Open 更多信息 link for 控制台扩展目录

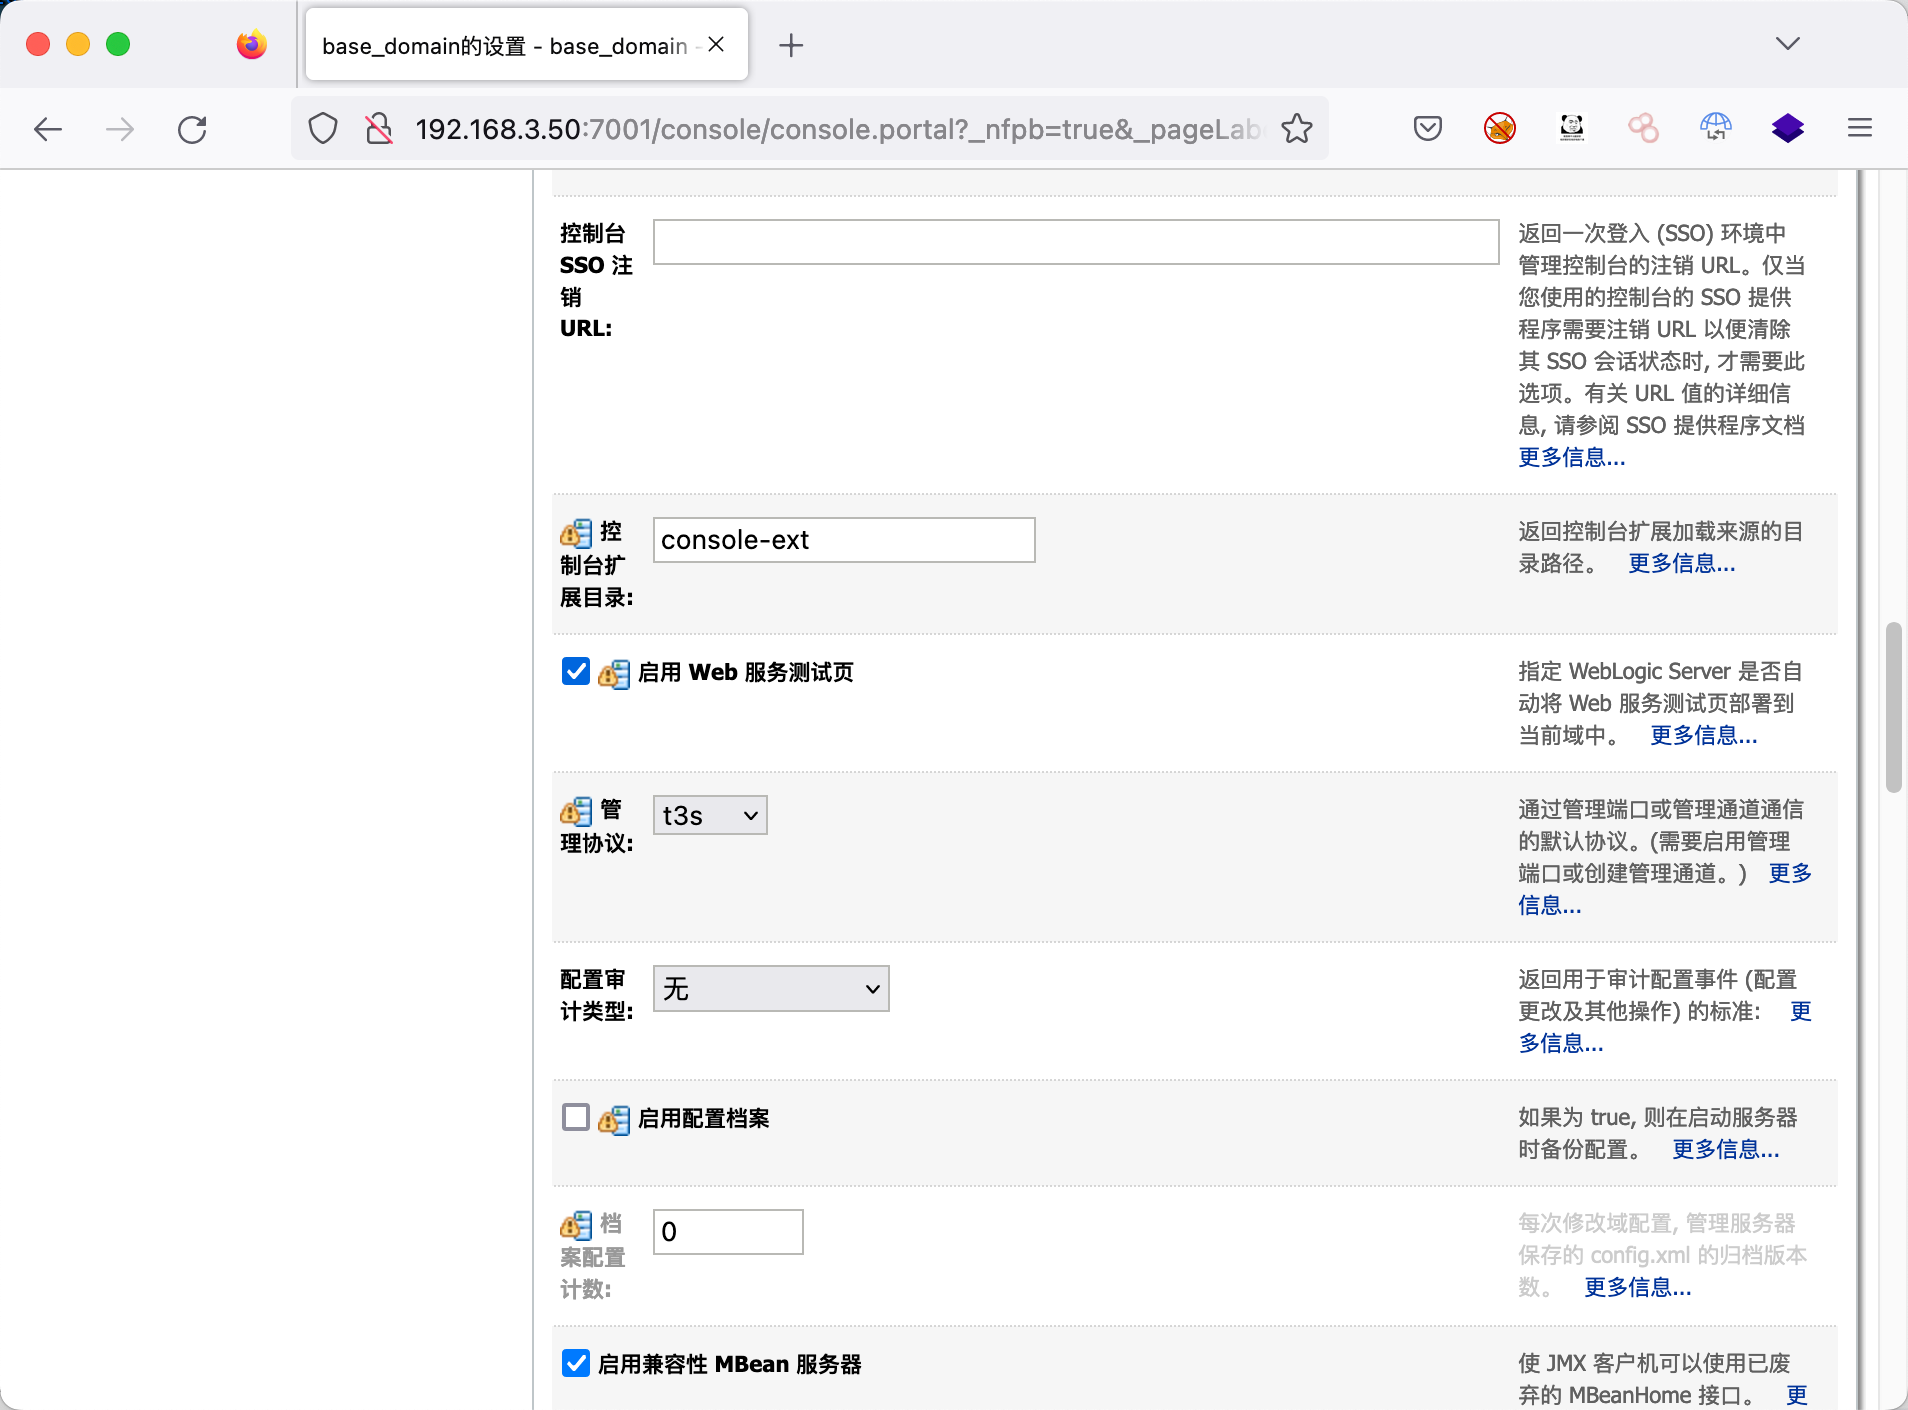(x=1681, y=564)
